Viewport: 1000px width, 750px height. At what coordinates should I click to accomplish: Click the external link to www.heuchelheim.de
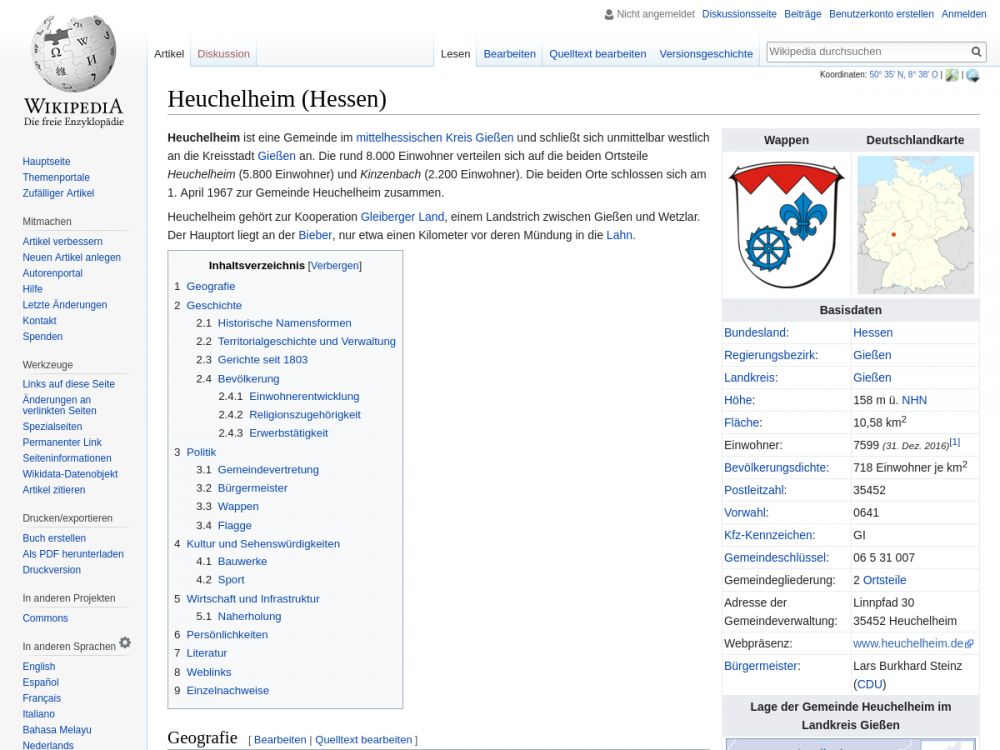click(908, 643)
